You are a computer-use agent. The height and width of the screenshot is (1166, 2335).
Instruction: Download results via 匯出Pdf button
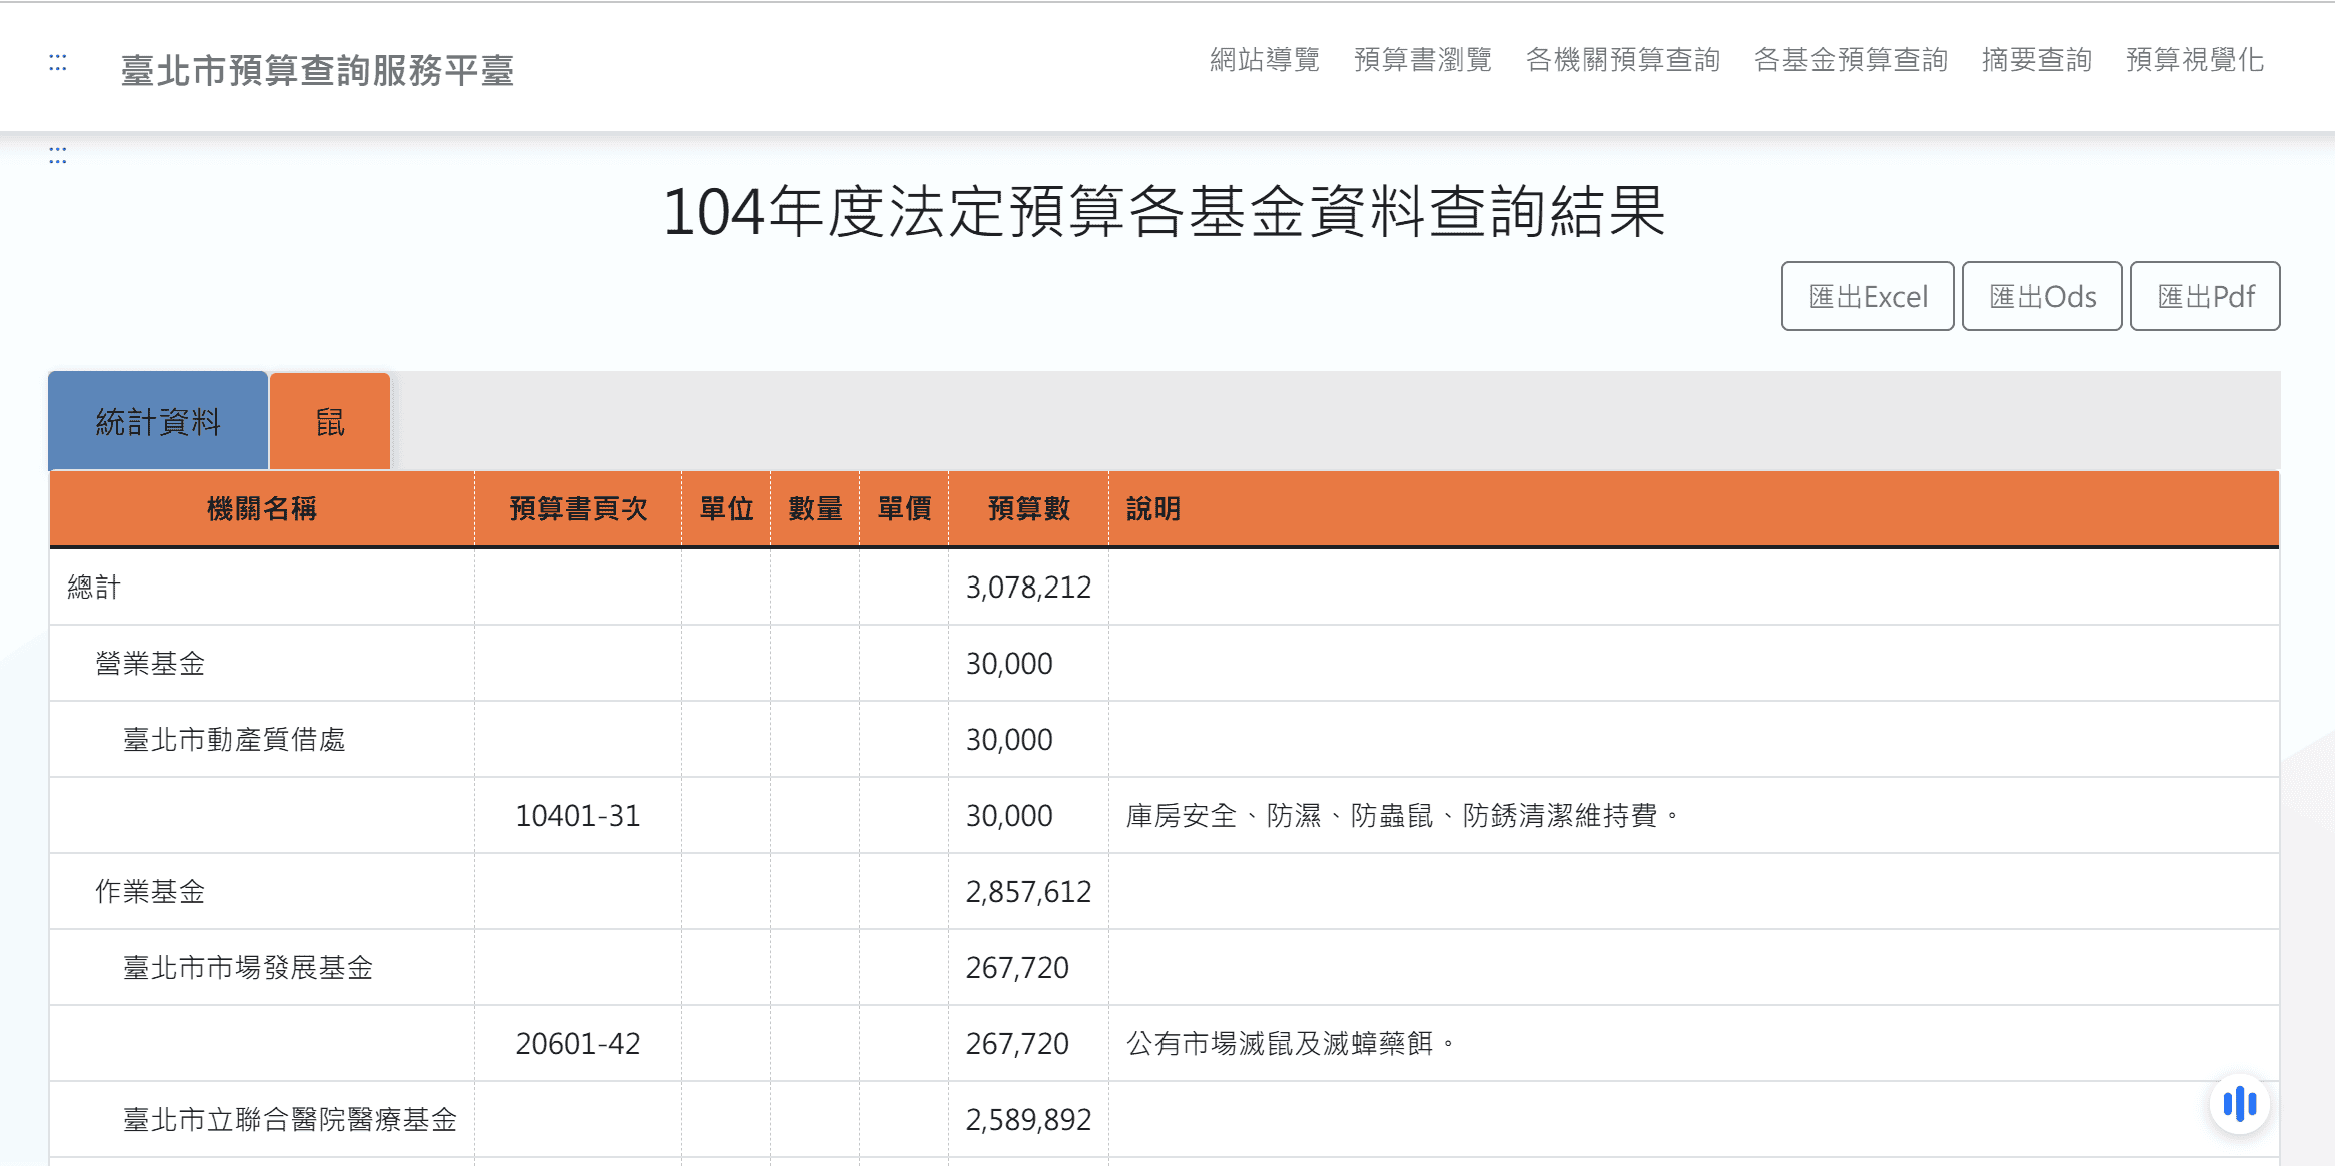pos(2205,297)
